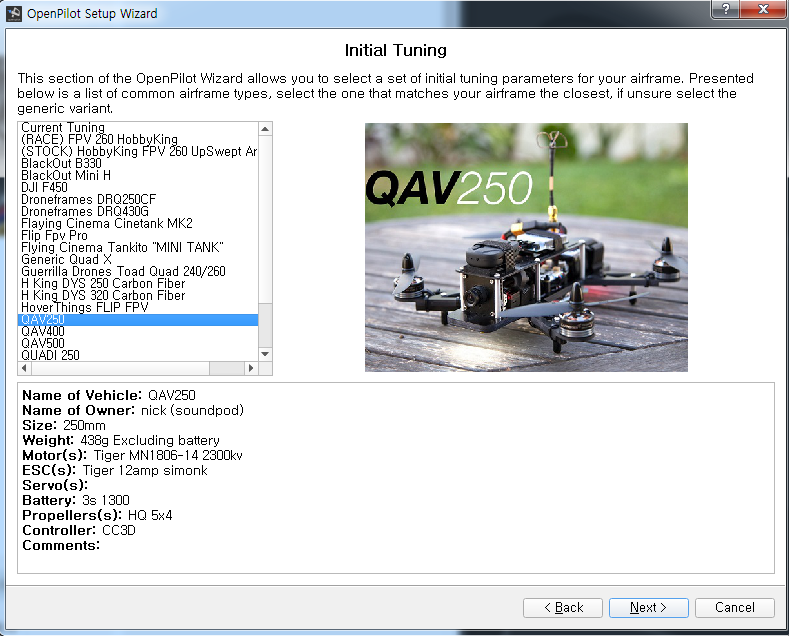789x636 pixels.
Task: Select (STOCK) HobbyKing FPV 260 UpSwept entry
Action: coord(138,151)
